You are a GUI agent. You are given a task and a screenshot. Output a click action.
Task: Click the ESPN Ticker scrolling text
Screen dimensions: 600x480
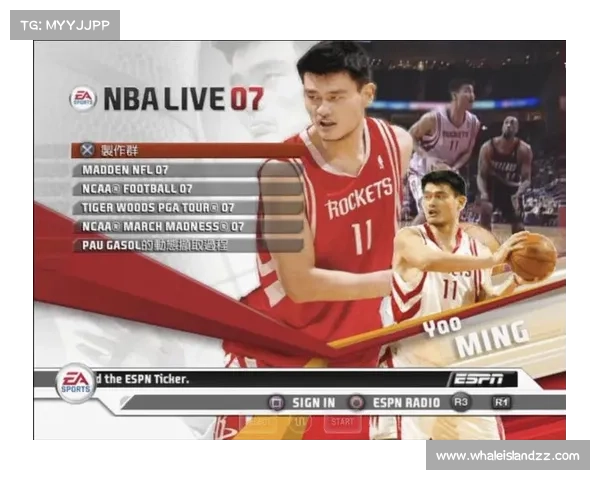point(142,379)
